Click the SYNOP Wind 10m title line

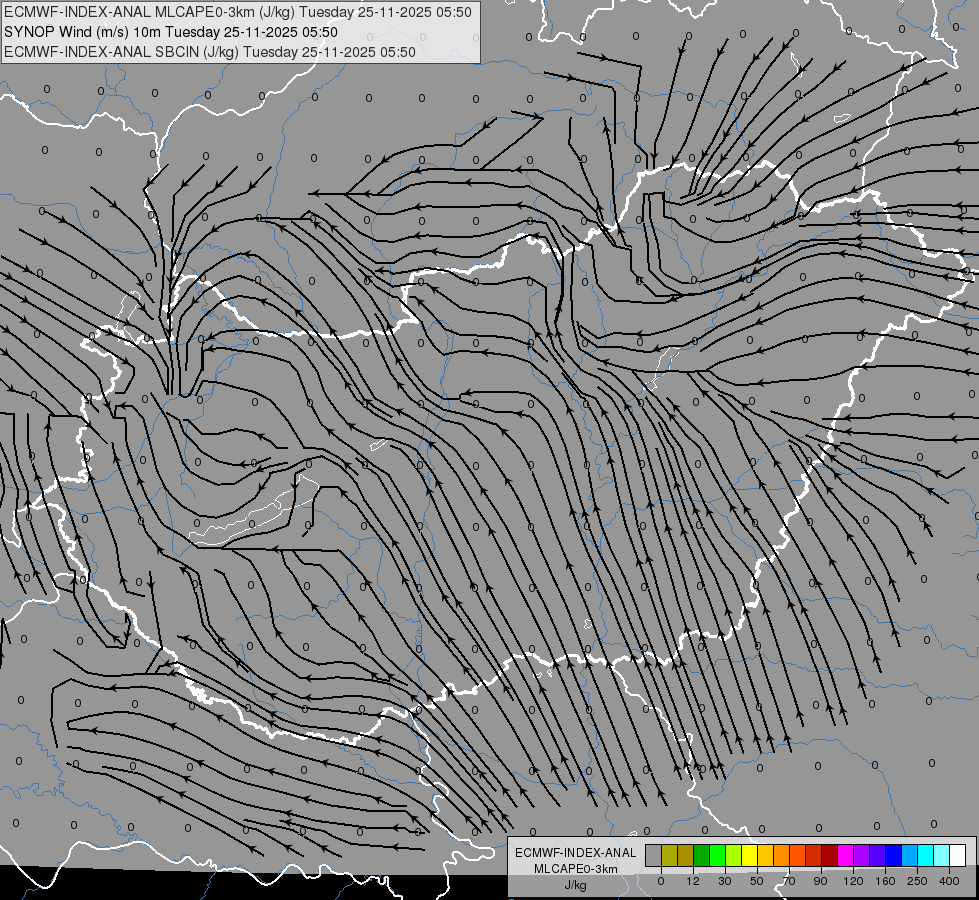tap(170, 32)
